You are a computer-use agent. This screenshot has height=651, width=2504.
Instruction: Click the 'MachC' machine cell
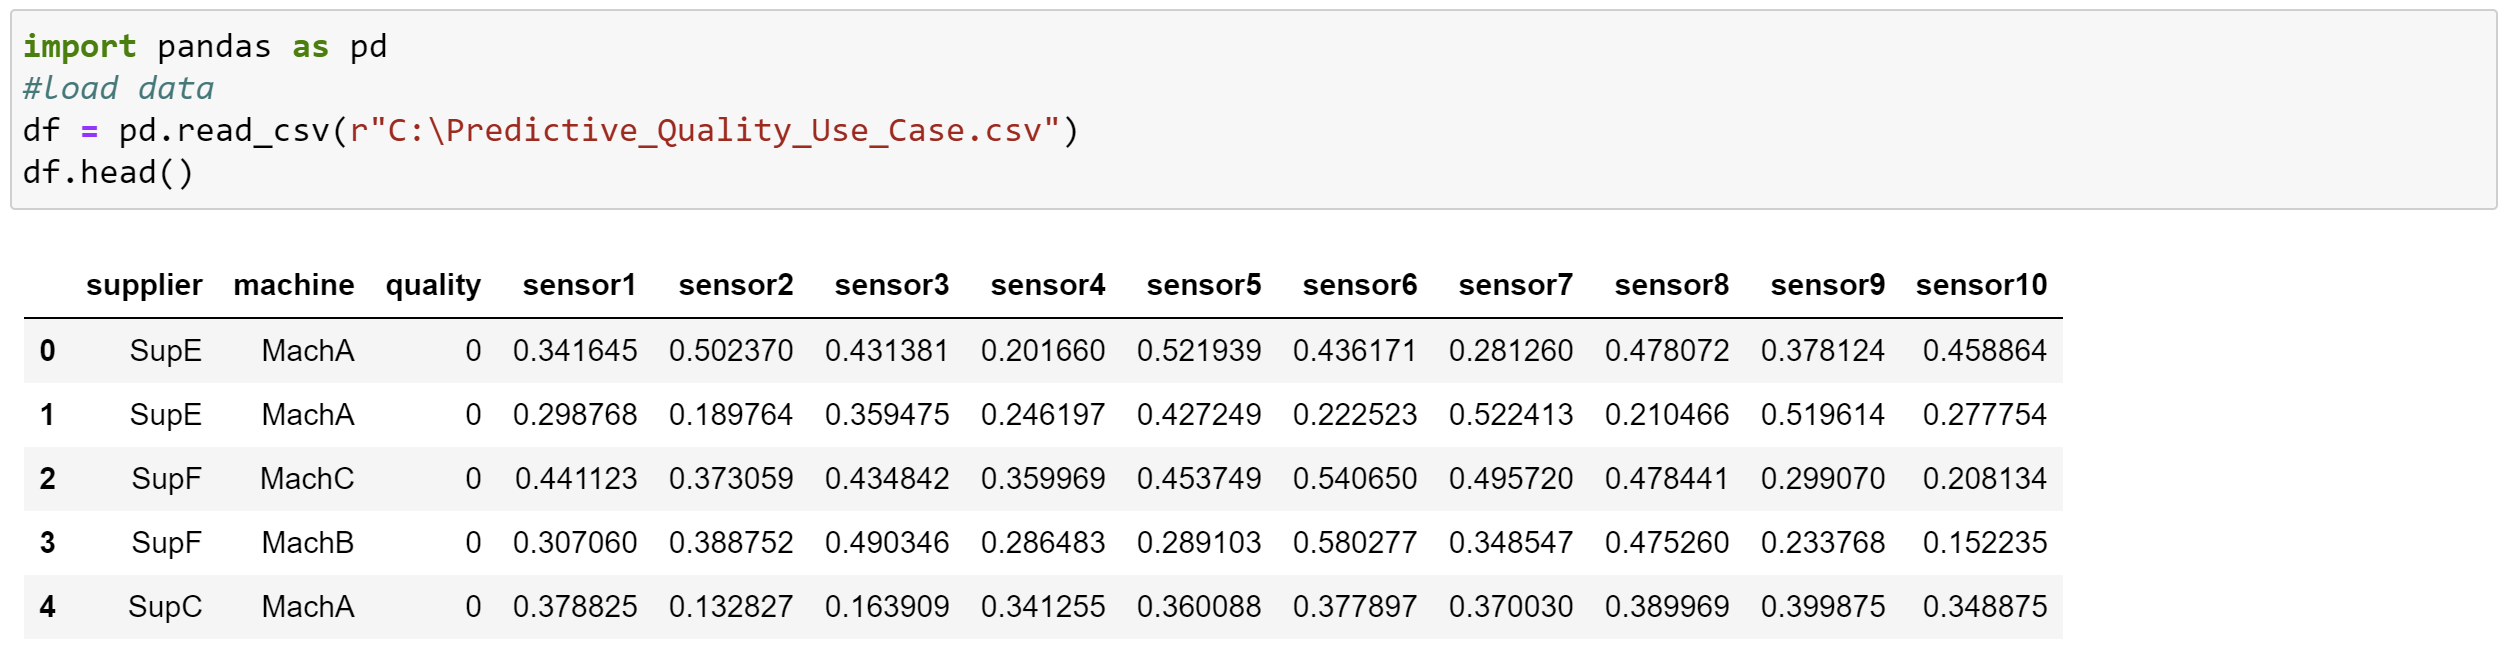pyautogui.click(x=307, y=479)
